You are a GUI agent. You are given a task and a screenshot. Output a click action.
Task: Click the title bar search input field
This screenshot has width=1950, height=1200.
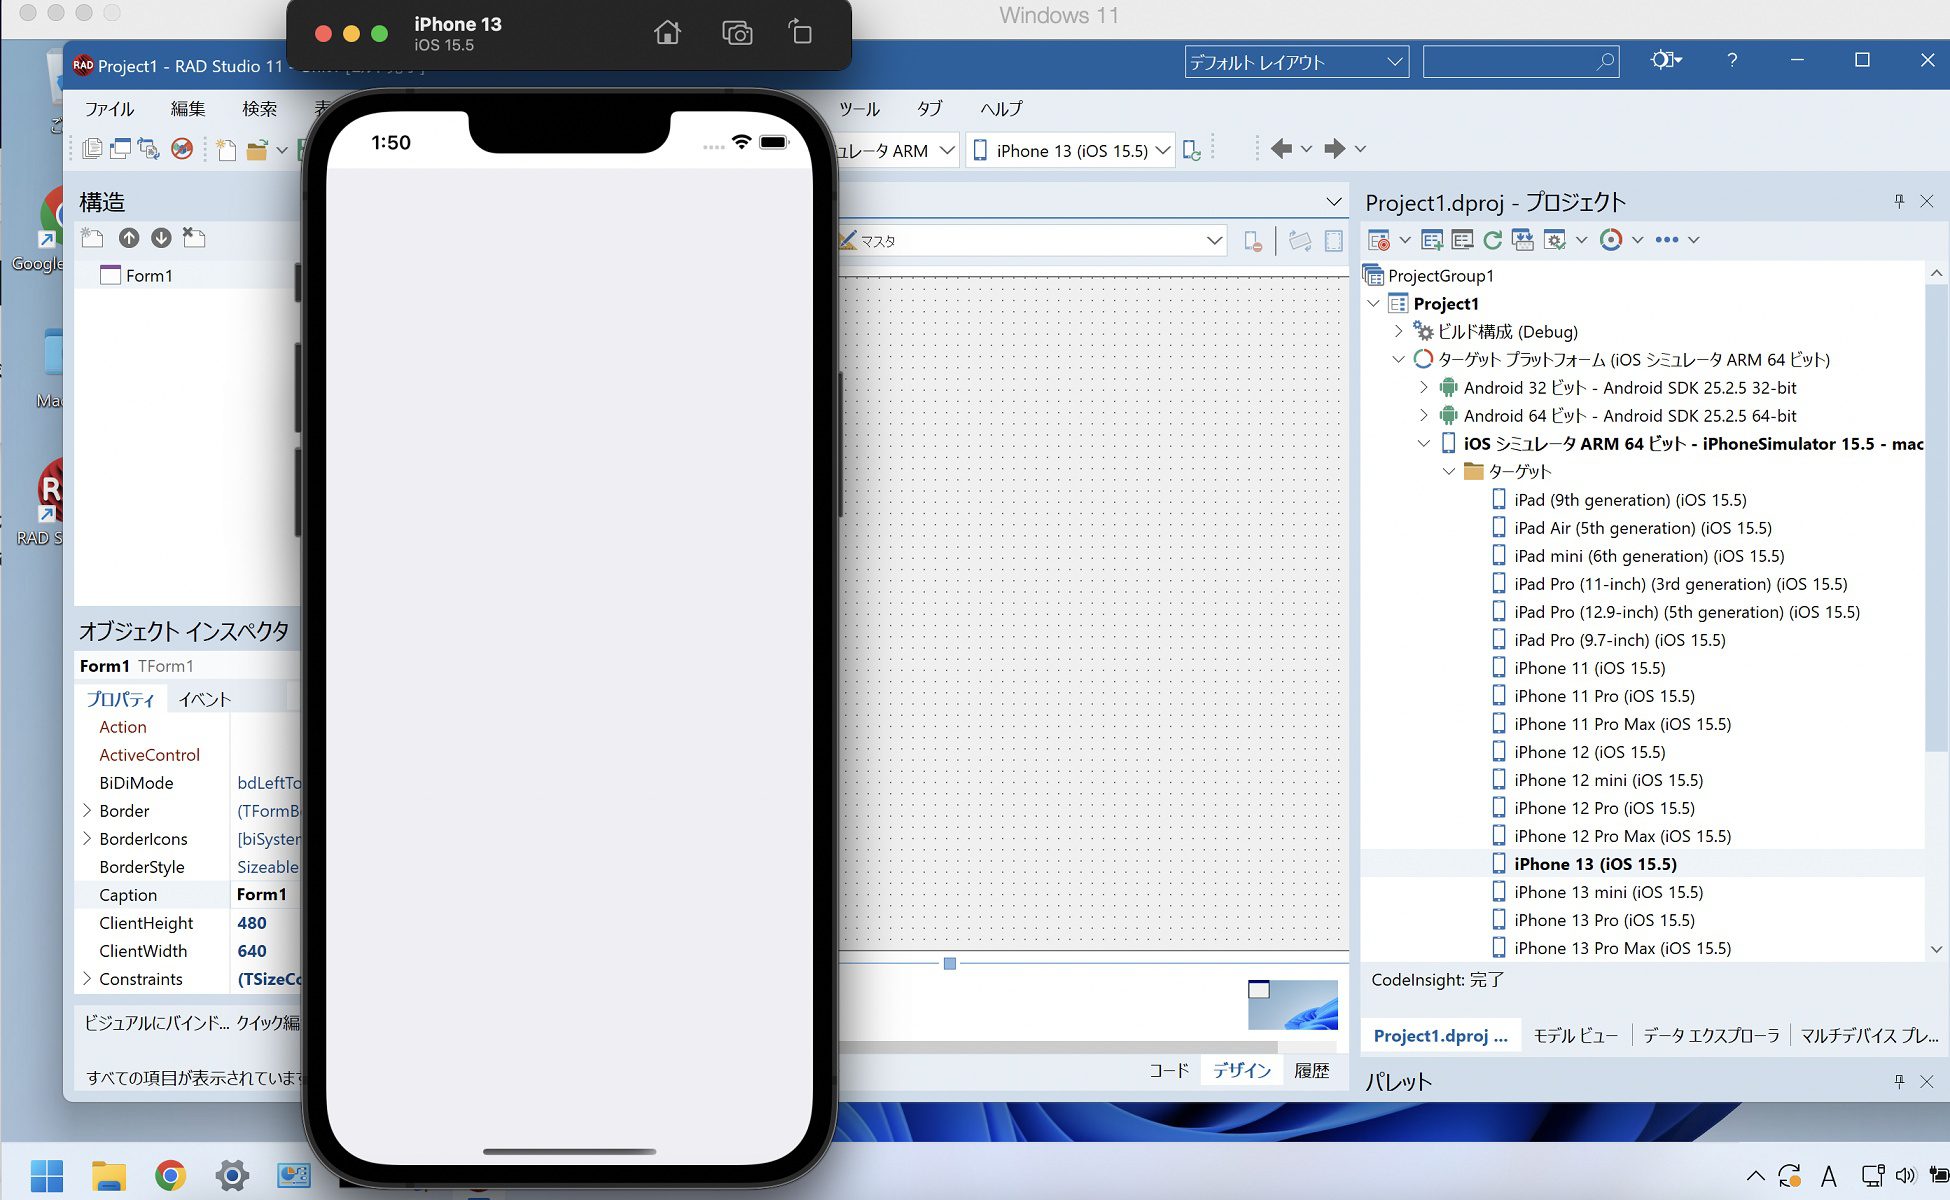pos(1520,62)
